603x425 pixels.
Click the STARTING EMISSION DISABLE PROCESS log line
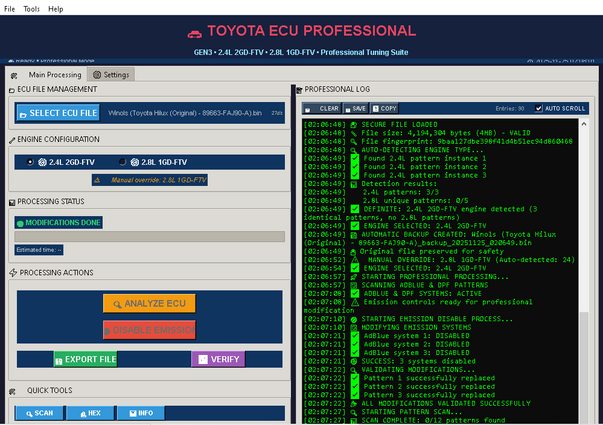pyautogui.click(x=408, y=318)
